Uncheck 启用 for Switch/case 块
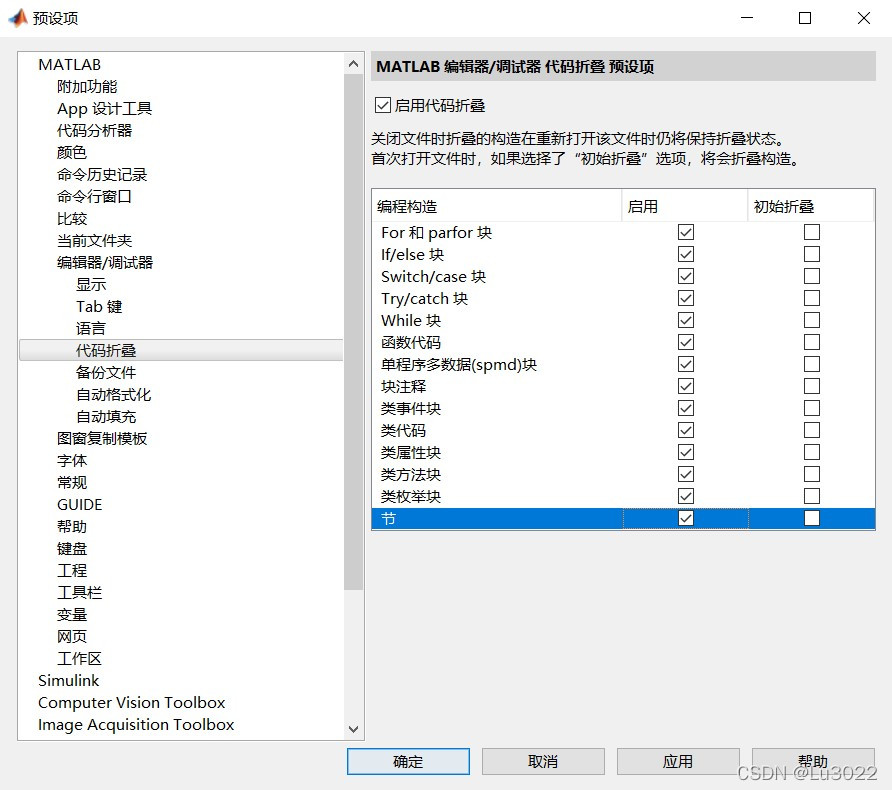Screen dimensions: 892x790 [x=685, y=276]
